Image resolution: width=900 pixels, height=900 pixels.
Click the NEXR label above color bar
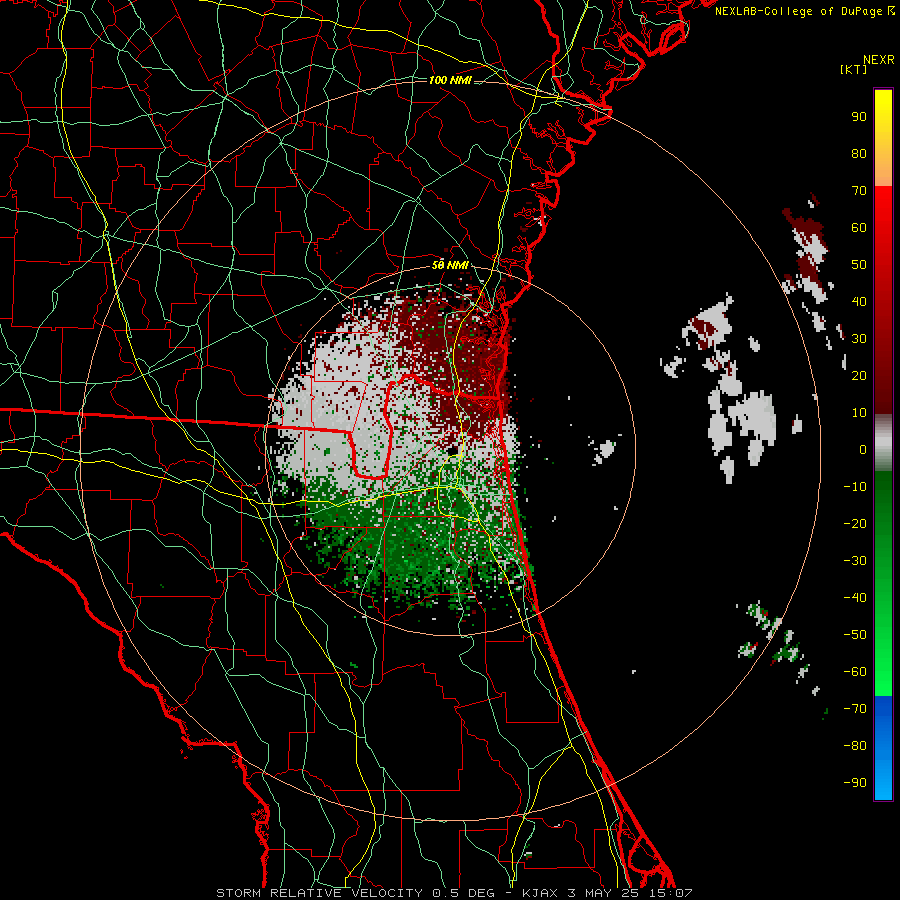[879, 60]
